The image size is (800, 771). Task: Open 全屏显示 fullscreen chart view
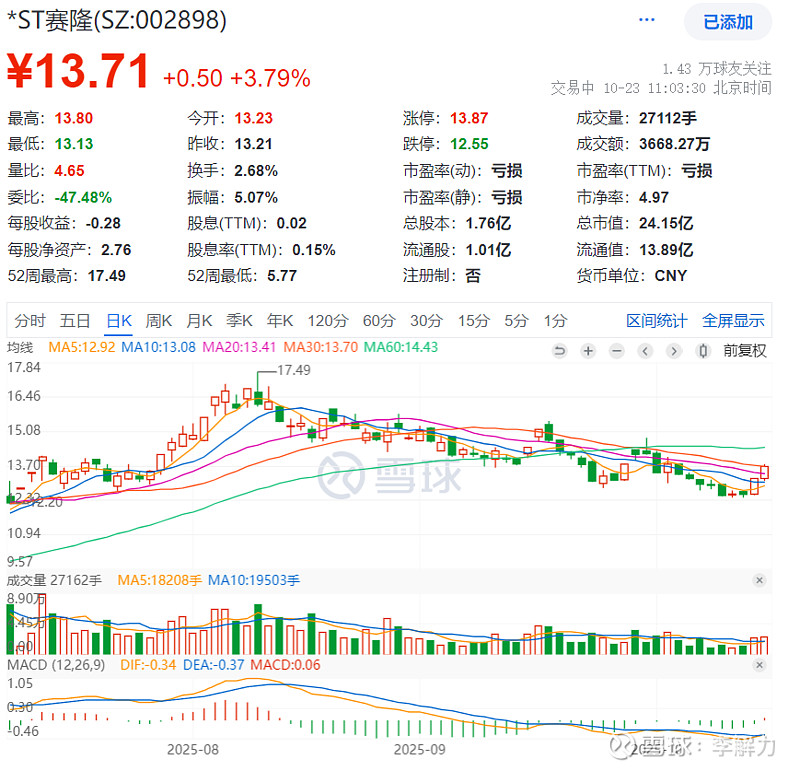pyautogui.click(x=733, y=321)
